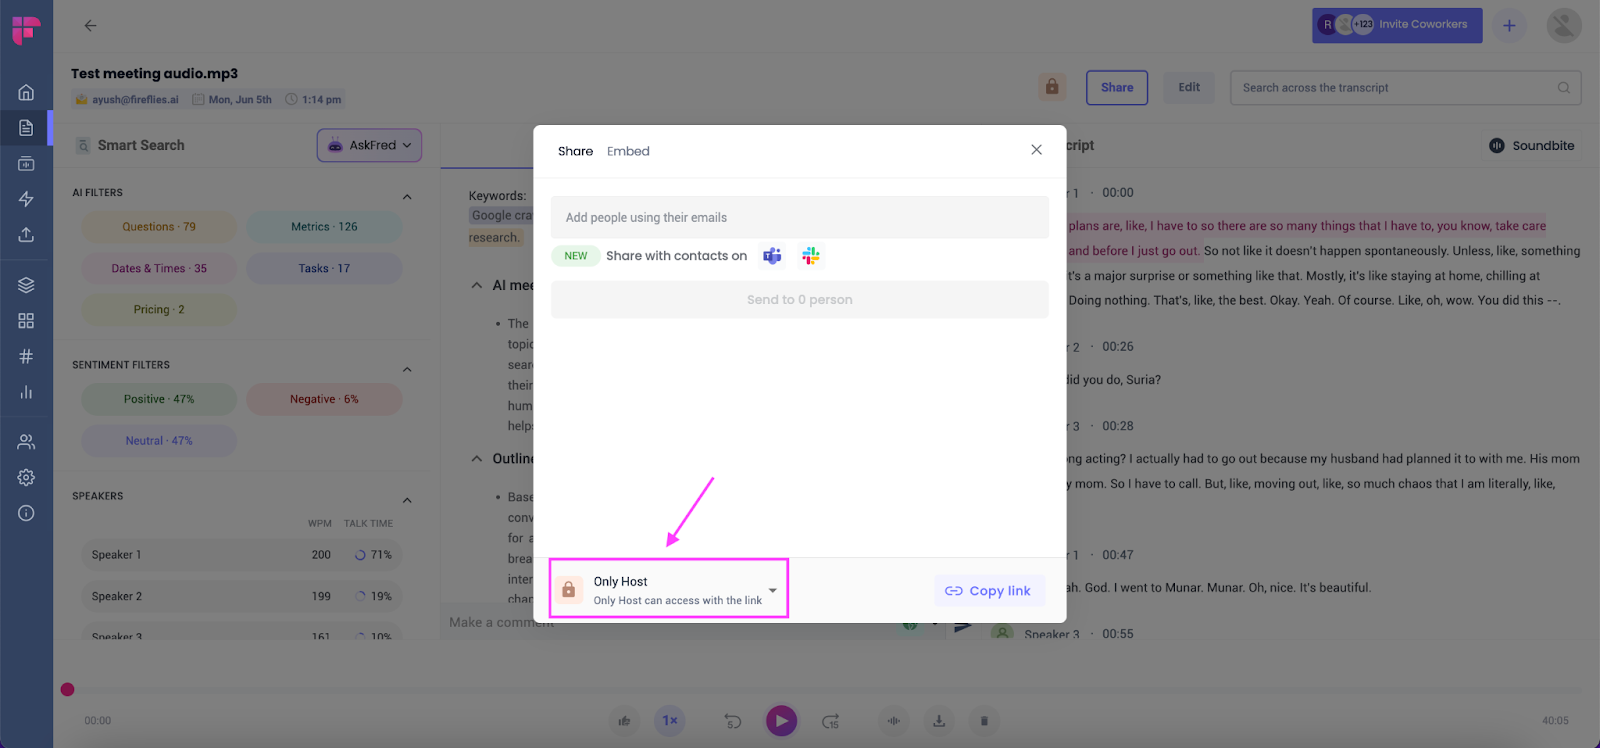Jump to timestamp 00:26 in transcript
The image size is (1600, 748).
point(1117,347)
